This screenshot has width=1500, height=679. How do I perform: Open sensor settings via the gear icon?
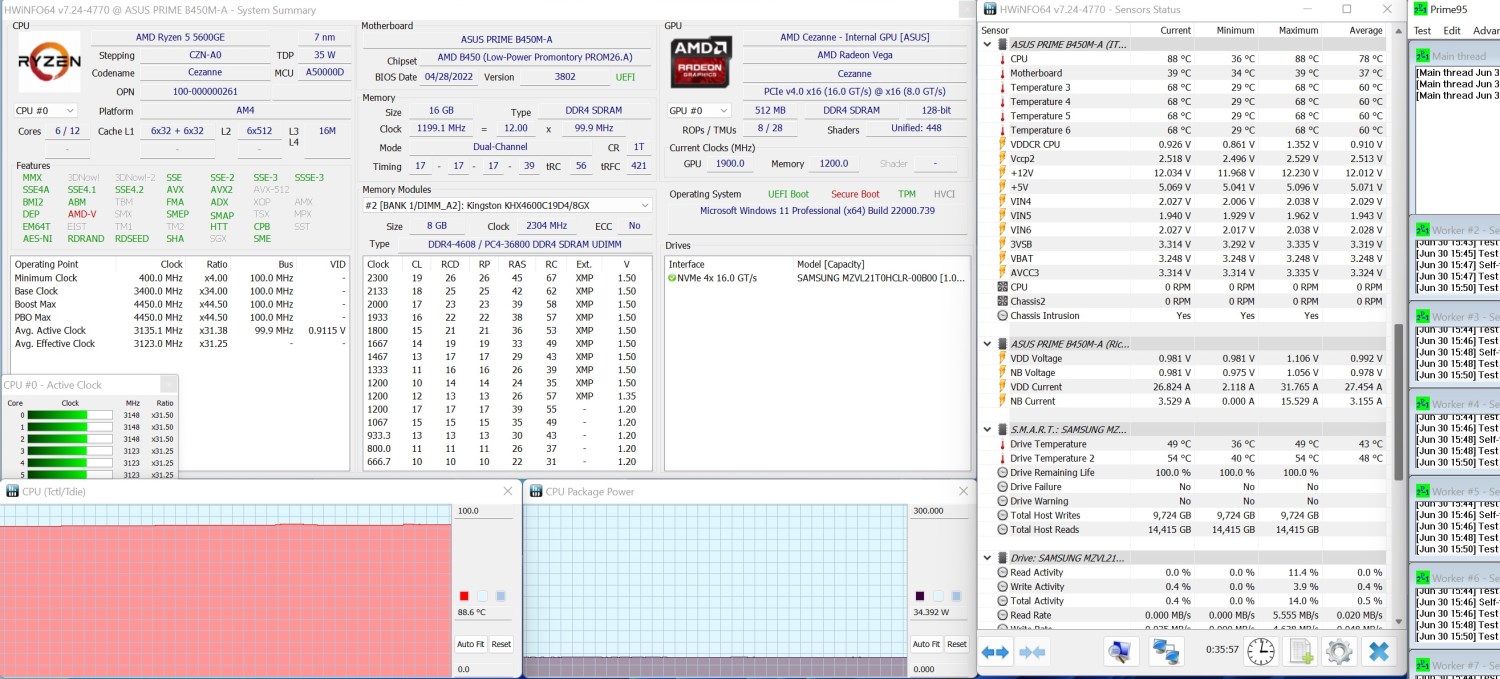1339,651
